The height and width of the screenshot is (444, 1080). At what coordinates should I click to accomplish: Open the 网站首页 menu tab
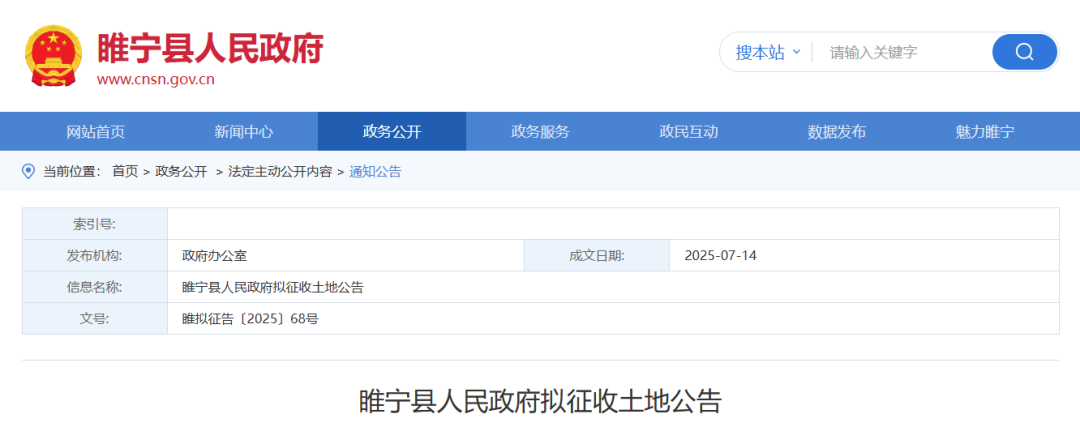96,131
